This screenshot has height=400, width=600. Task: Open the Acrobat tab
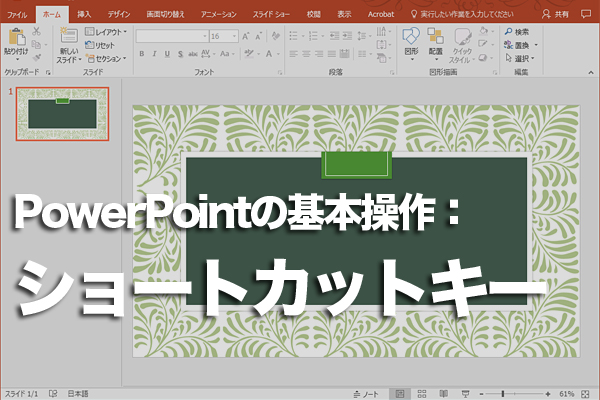pyautogui.click(x=380, y=15)
